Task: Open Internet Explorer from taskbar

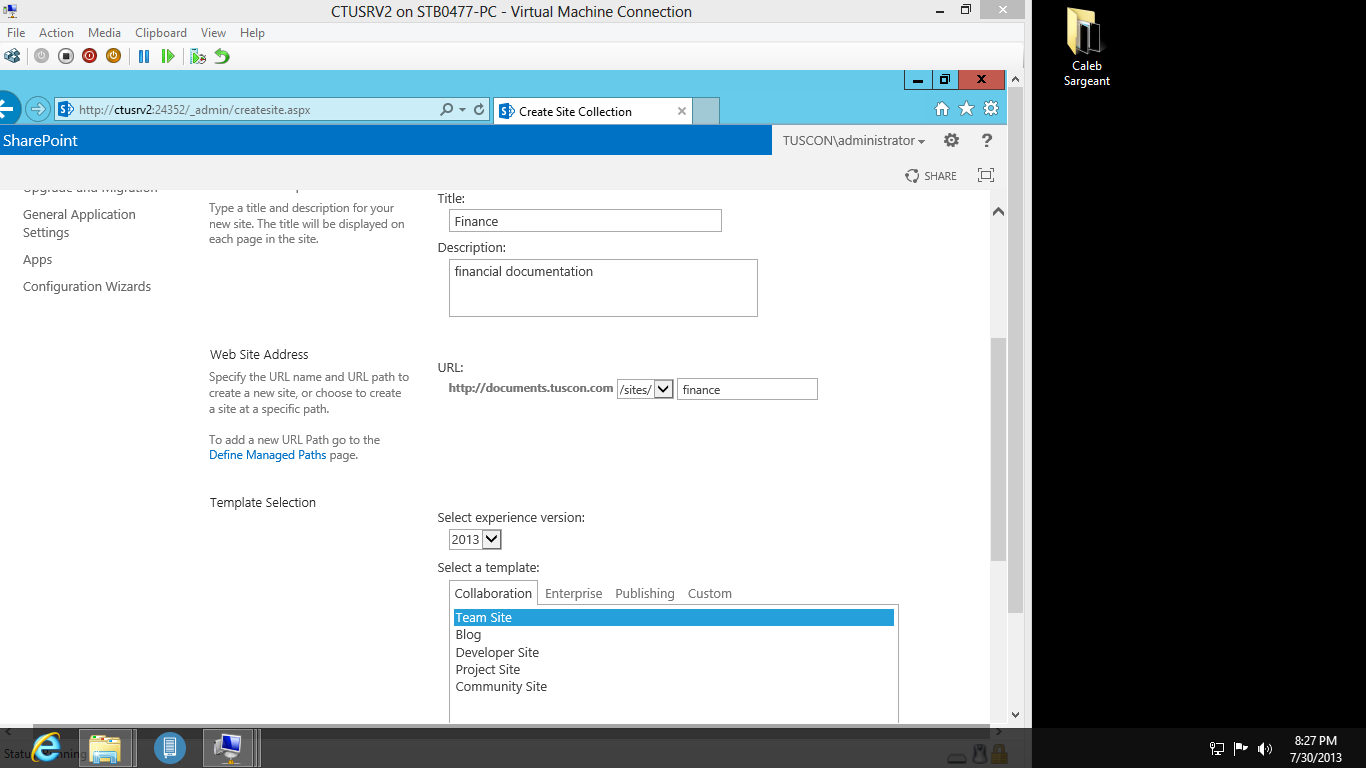Action: pos(46,747)
